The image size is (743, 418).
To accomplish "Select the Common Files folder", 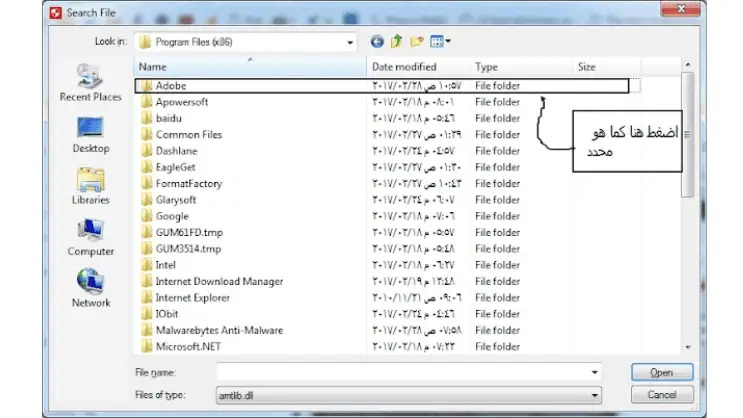I will (x=189, y=135).
